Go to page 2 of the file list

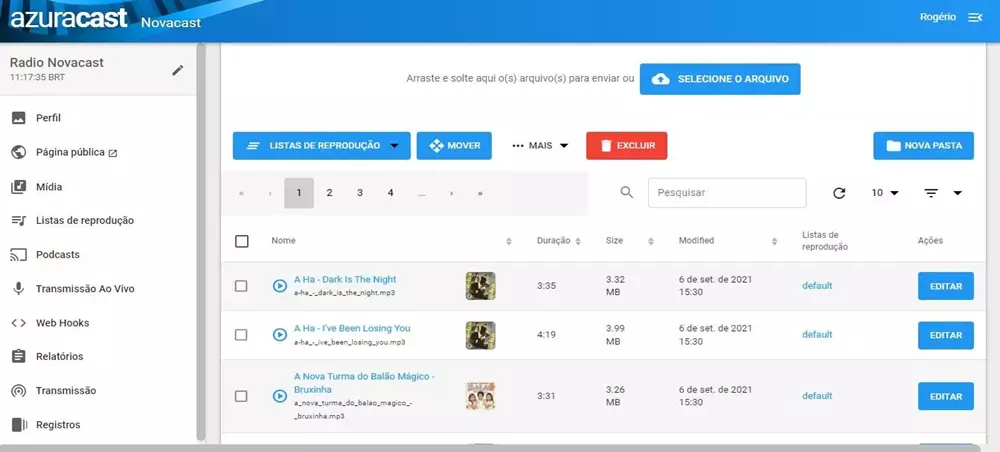tap(329, 193)
